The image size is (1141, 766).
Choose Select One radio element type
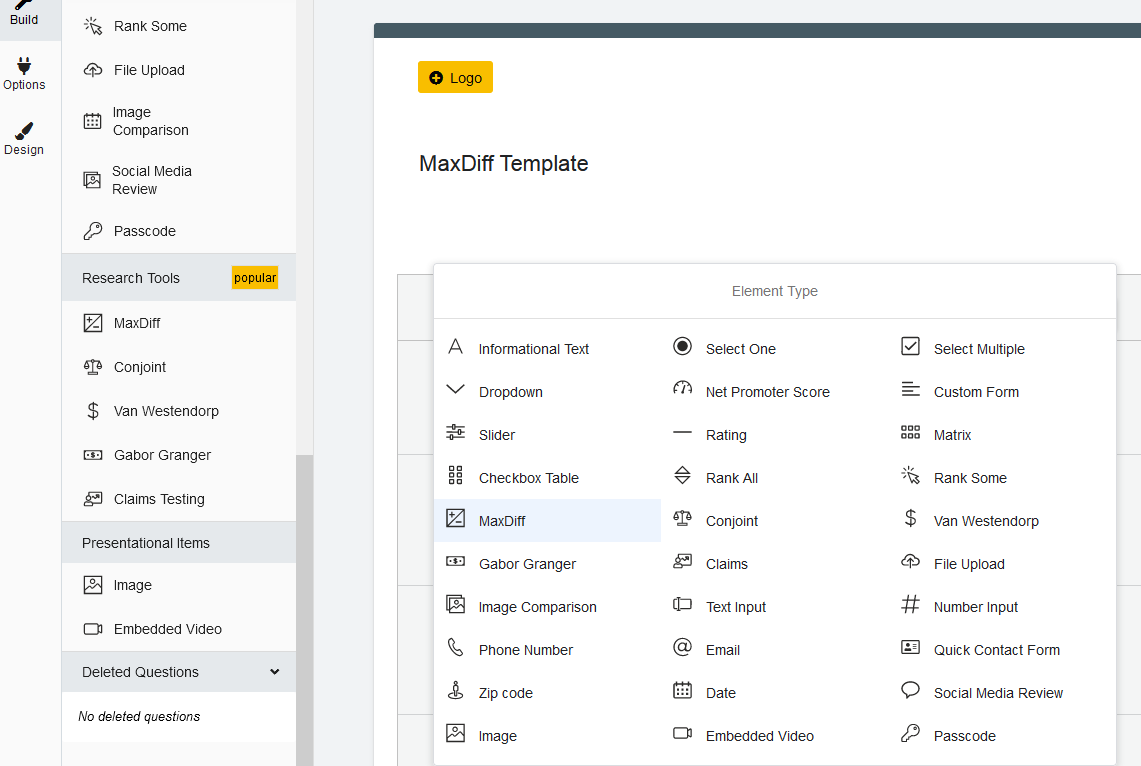[740, 349]
